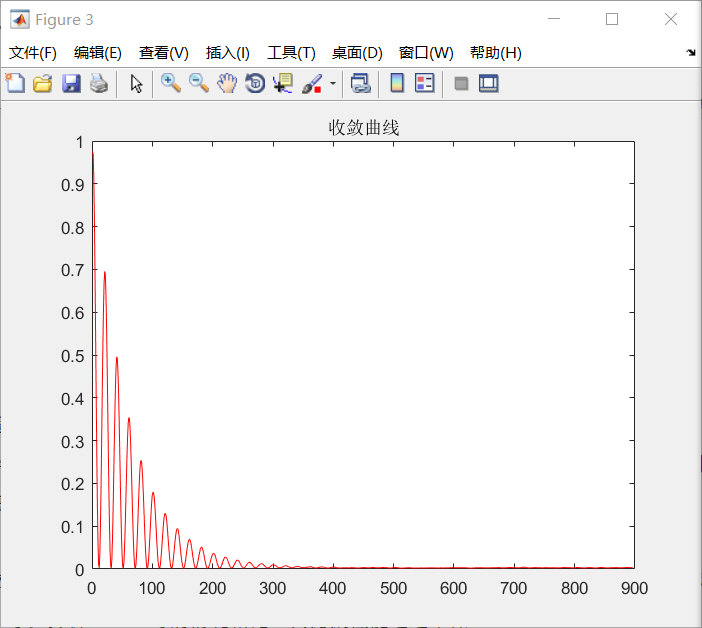Maximize the Figure 3 window
The image size is (702, 628).
pyautogui.click(x=612, y=19)
